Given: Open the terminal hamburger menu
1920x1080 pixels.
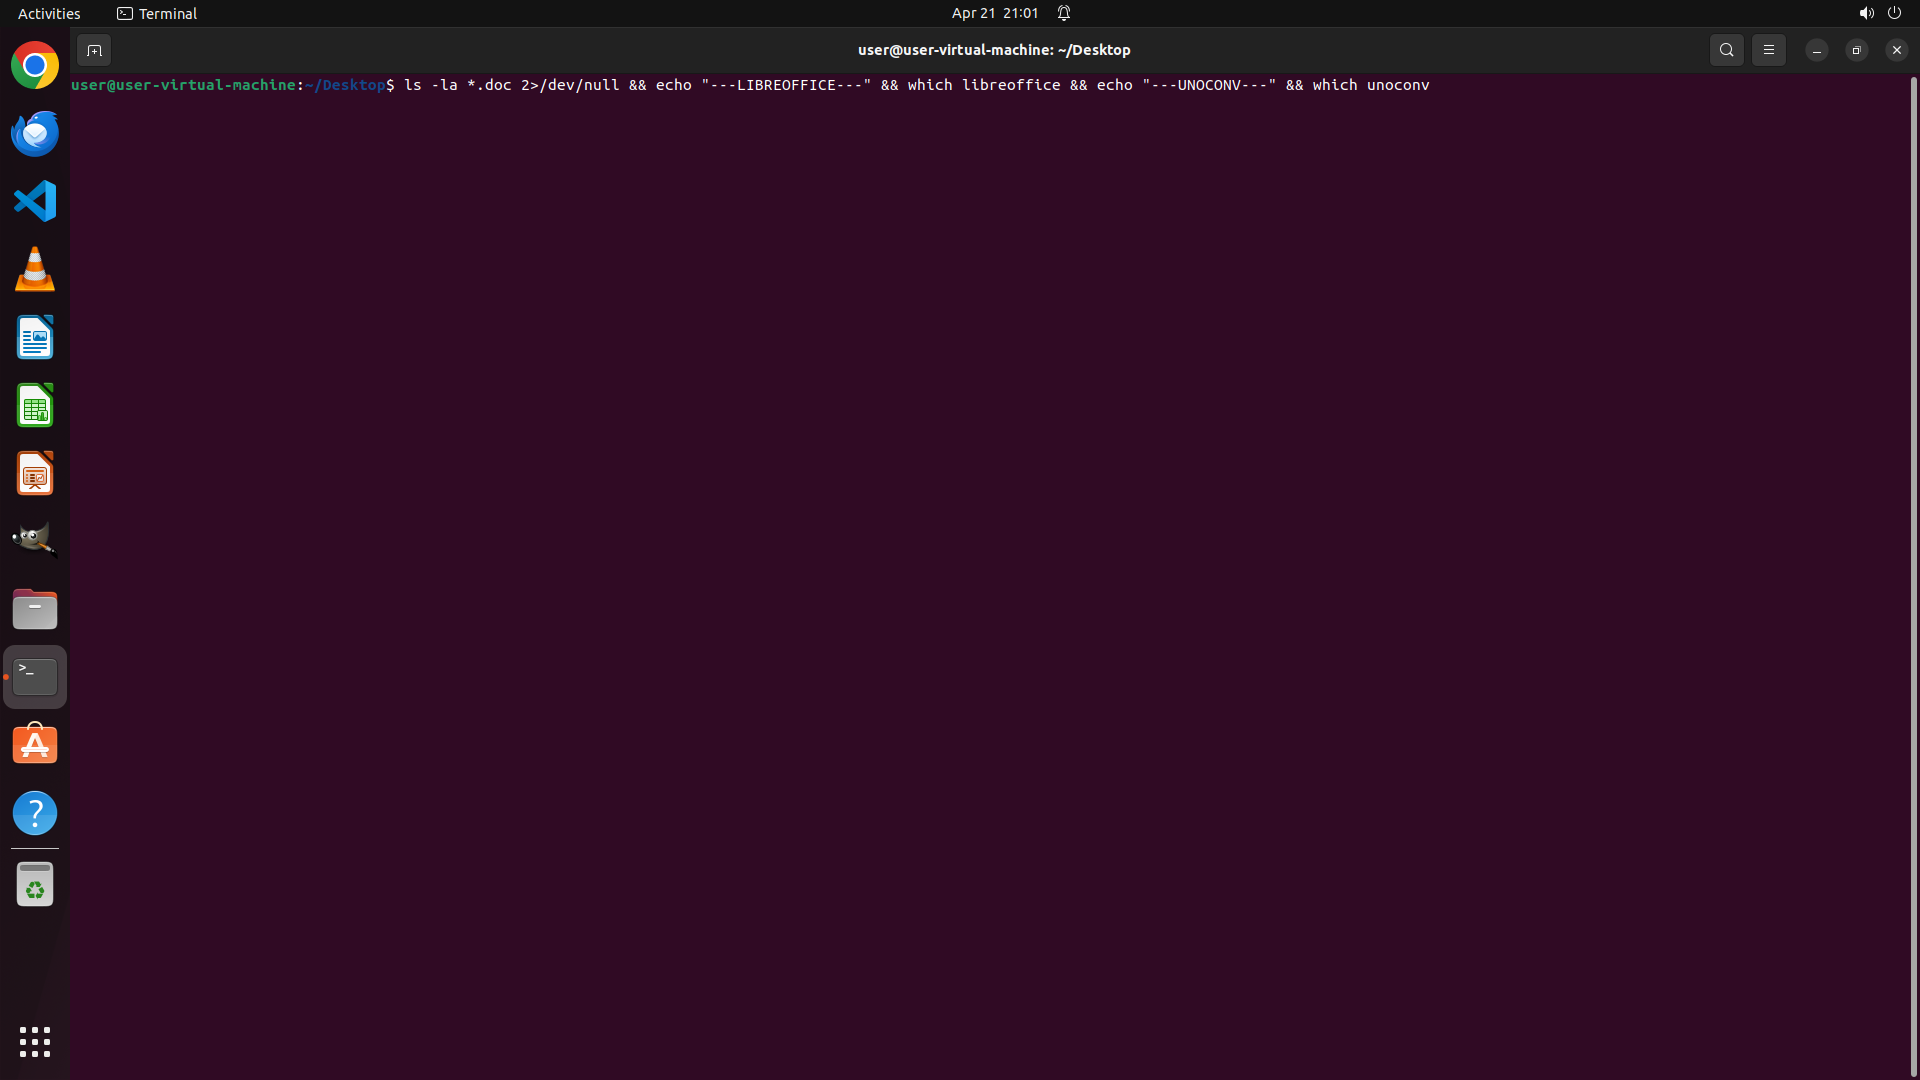Looking at the screenshot, I should click(1768, 50).
